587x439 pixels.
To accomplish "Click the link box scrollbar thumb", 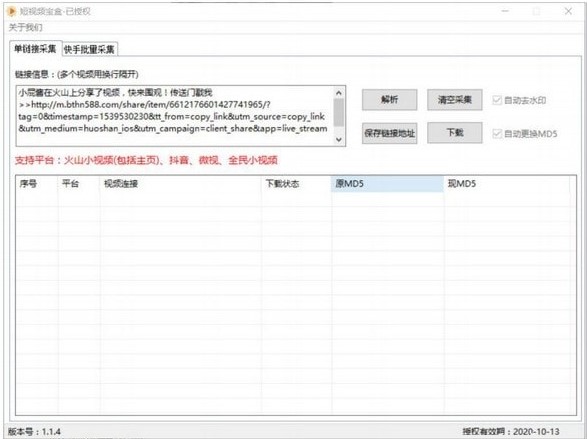I will 339,112.
